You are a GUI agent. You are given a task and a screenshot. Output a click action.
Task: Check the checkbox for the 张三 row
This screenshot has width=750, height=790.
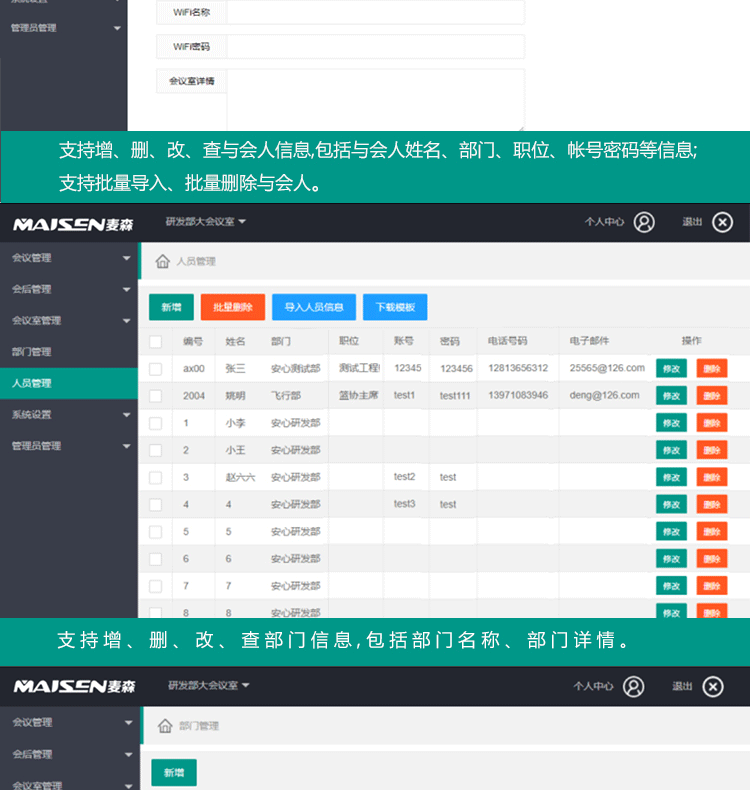(155, 369)
